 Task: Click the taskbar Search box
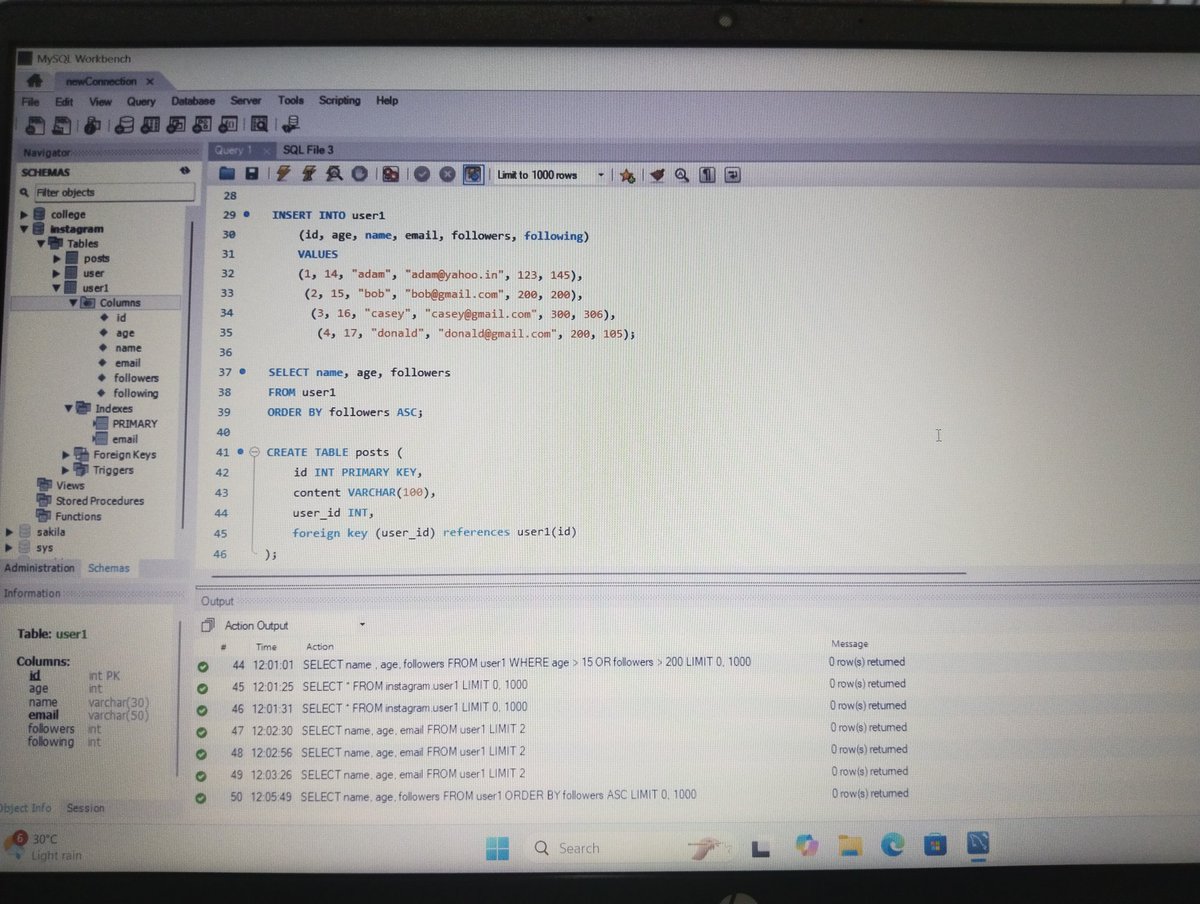click(633, 848)
